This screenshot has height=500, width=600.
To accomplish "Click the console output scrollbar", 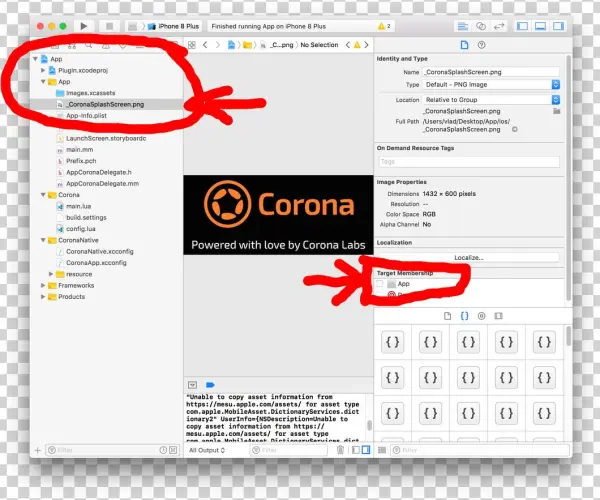I will [x=369, y=425].
